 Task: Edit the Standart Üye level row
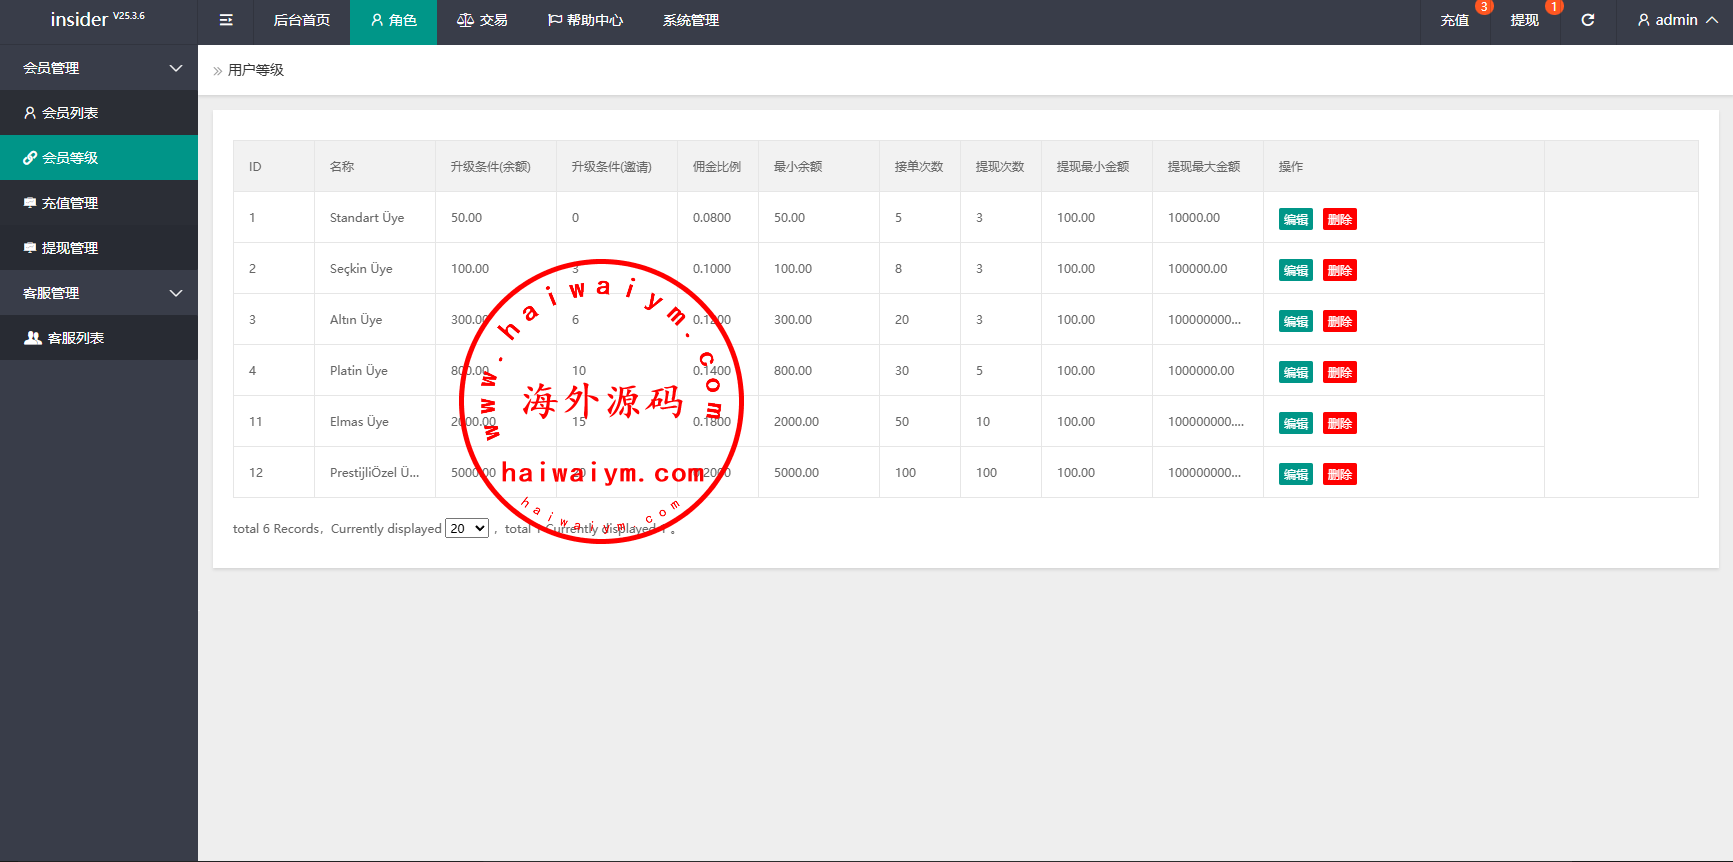[x=1295, y=220]
